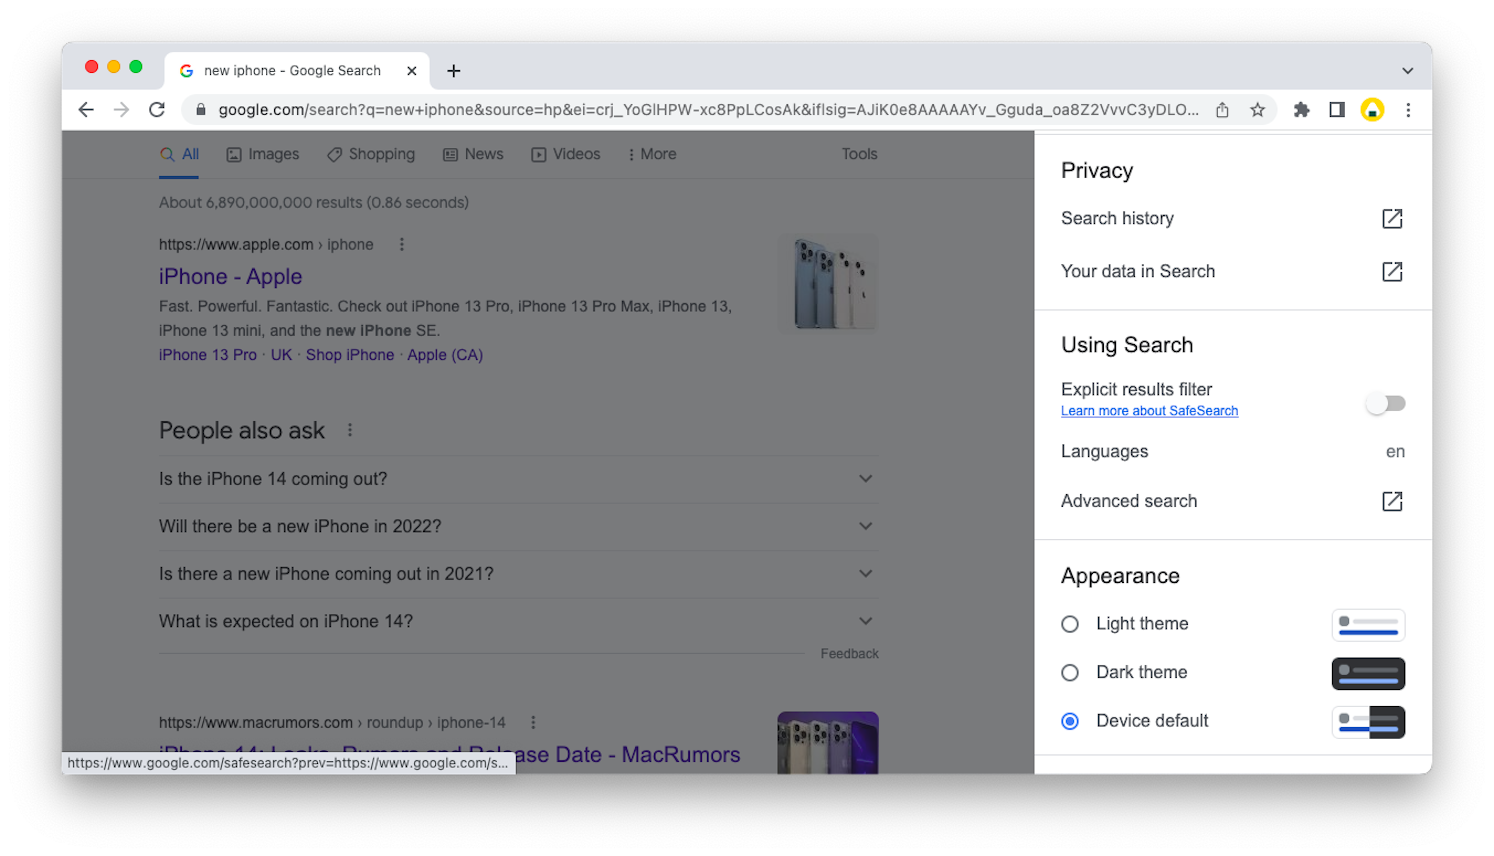Disable the Explicit results filter

(1385, 402)
